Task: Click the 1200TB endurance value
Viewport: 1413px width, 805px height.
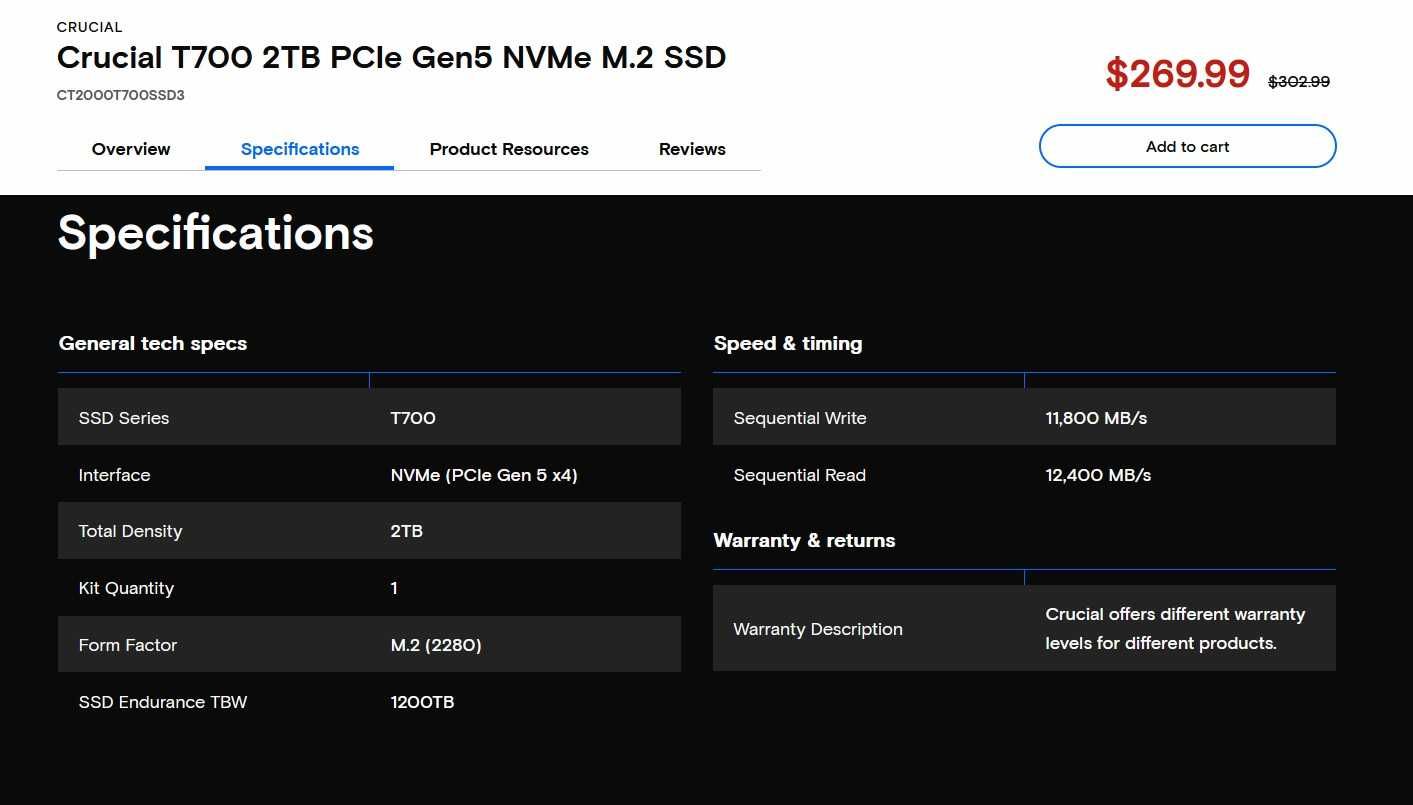Action: click(x=422, y=702)
